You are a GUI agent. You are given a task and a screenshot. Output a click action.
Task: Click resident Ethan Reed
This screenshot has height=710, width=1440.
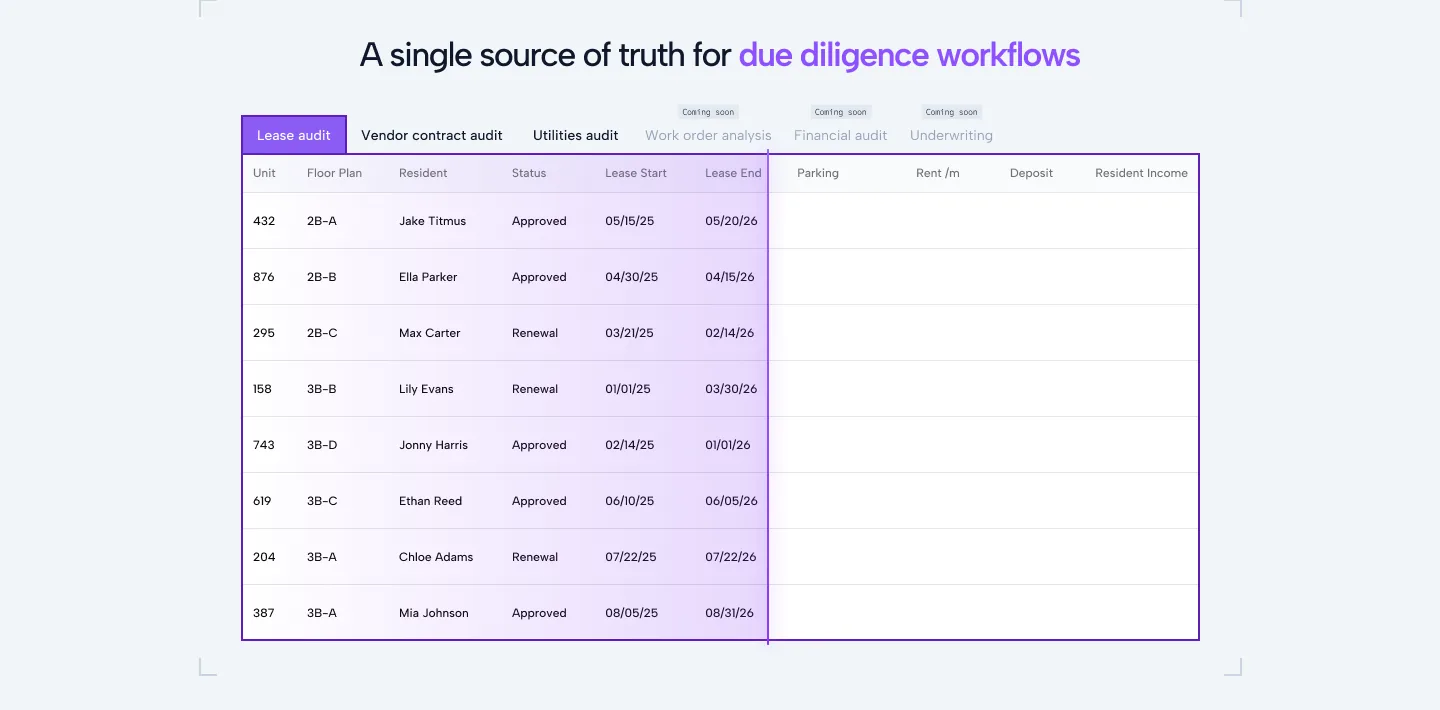(x=430, y=501)
